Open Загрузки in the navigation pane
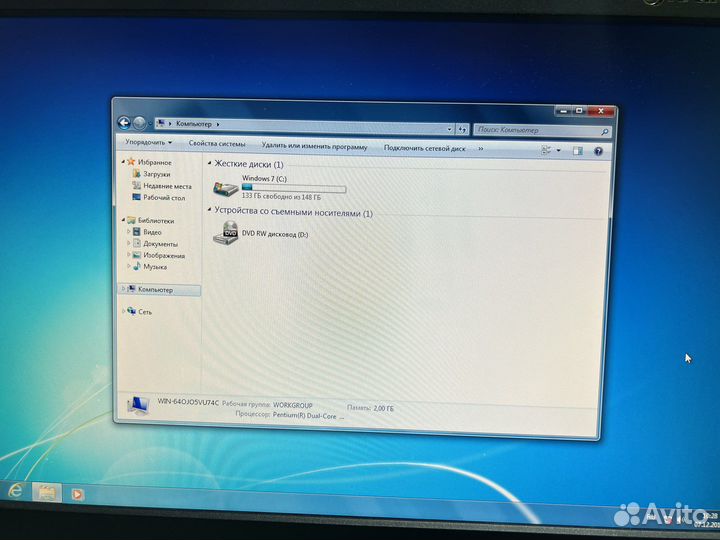 pos(157,174)
